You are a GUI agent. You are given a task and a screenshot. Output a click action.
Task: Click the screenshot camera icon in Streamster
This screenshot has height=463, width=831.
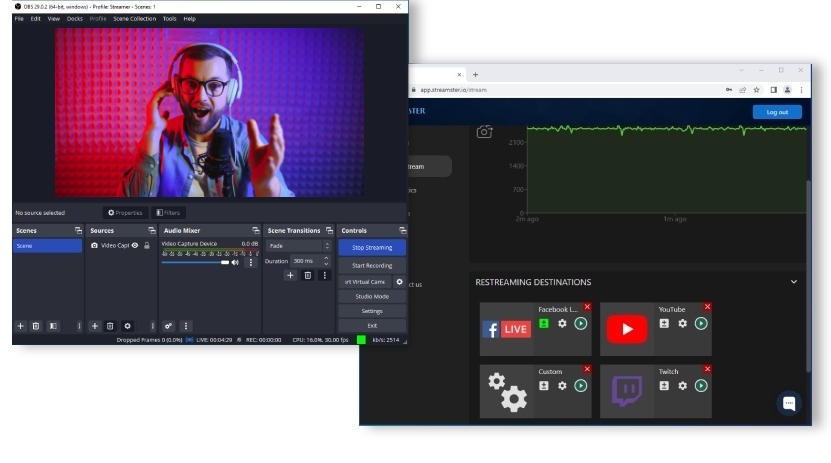[484, 131]
